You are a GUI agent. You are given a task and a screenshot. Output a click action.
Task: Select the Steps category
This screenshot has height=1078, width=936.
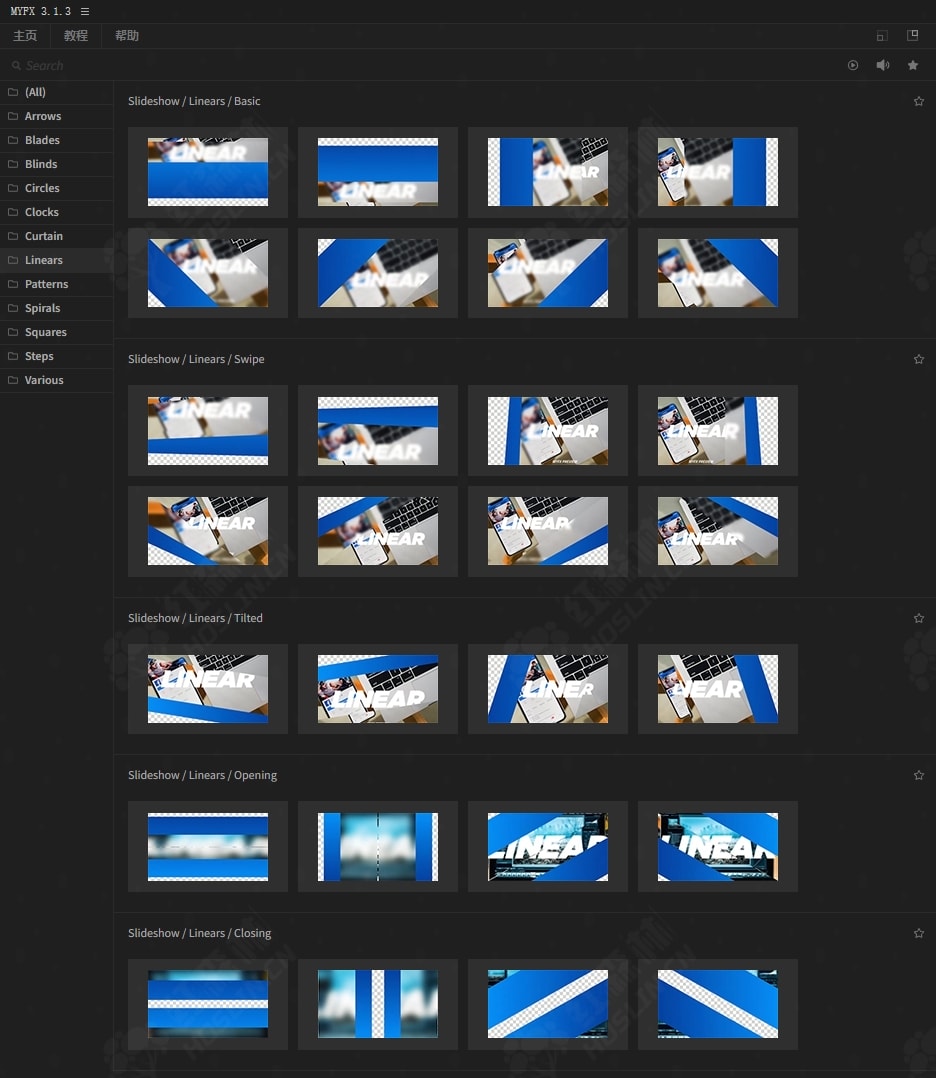(x=56, y=356)
